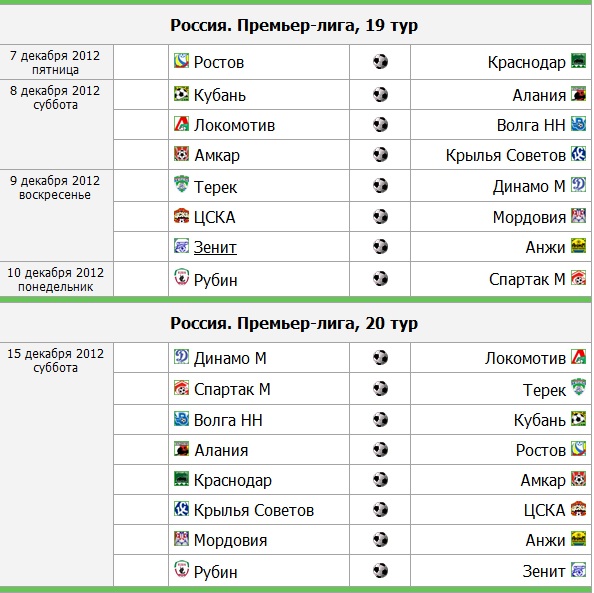Screen dimensions: 594x593
Task: Click the Динамо М name opposite Терек
Action: click(529, 186)
